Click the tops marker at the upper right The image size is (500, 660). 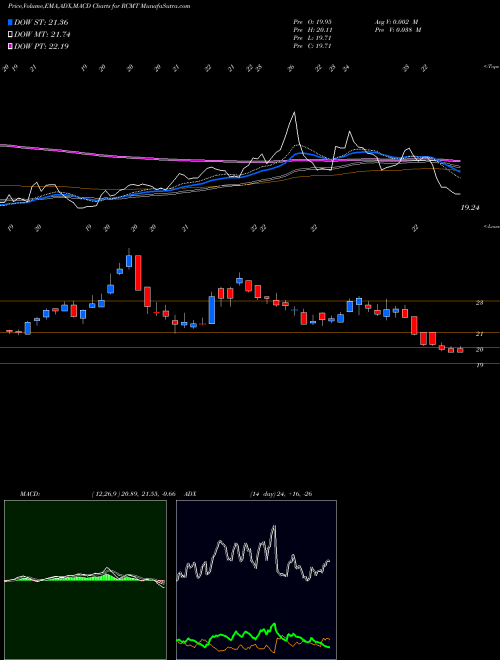pyautogui.click(x=492, y=67)
